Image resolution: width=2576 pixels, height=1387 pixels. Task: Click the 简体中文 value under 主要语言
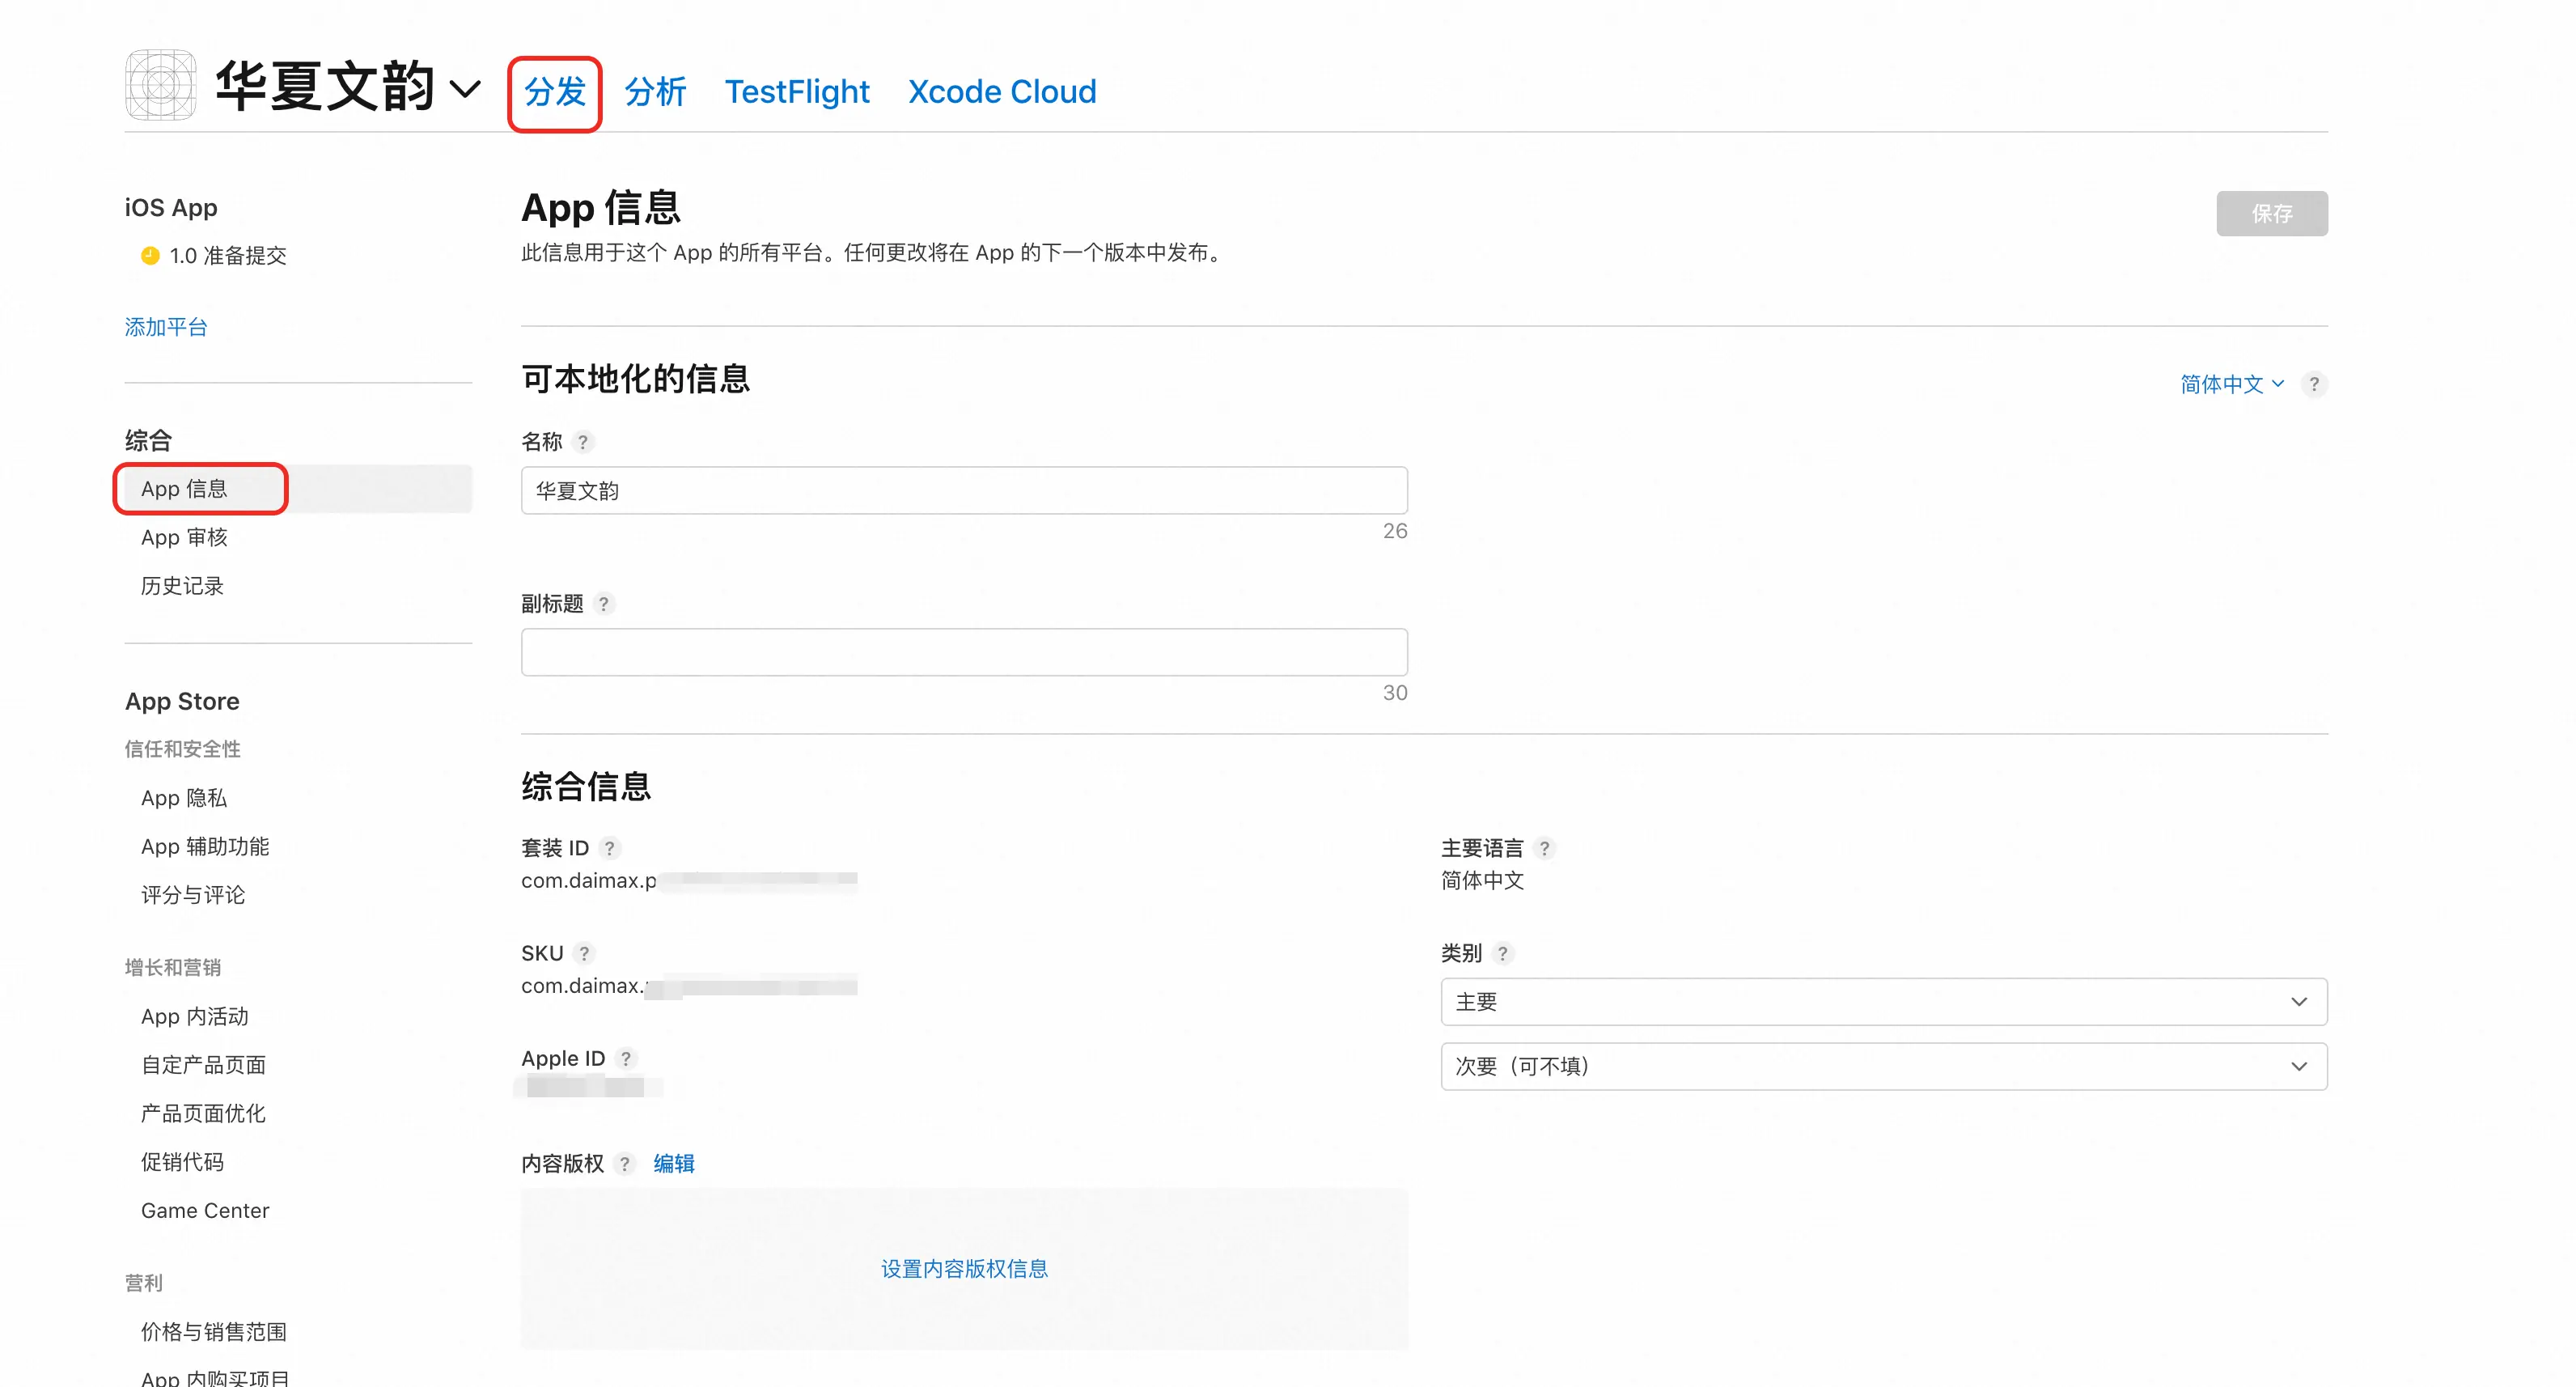coord(1483,881)
